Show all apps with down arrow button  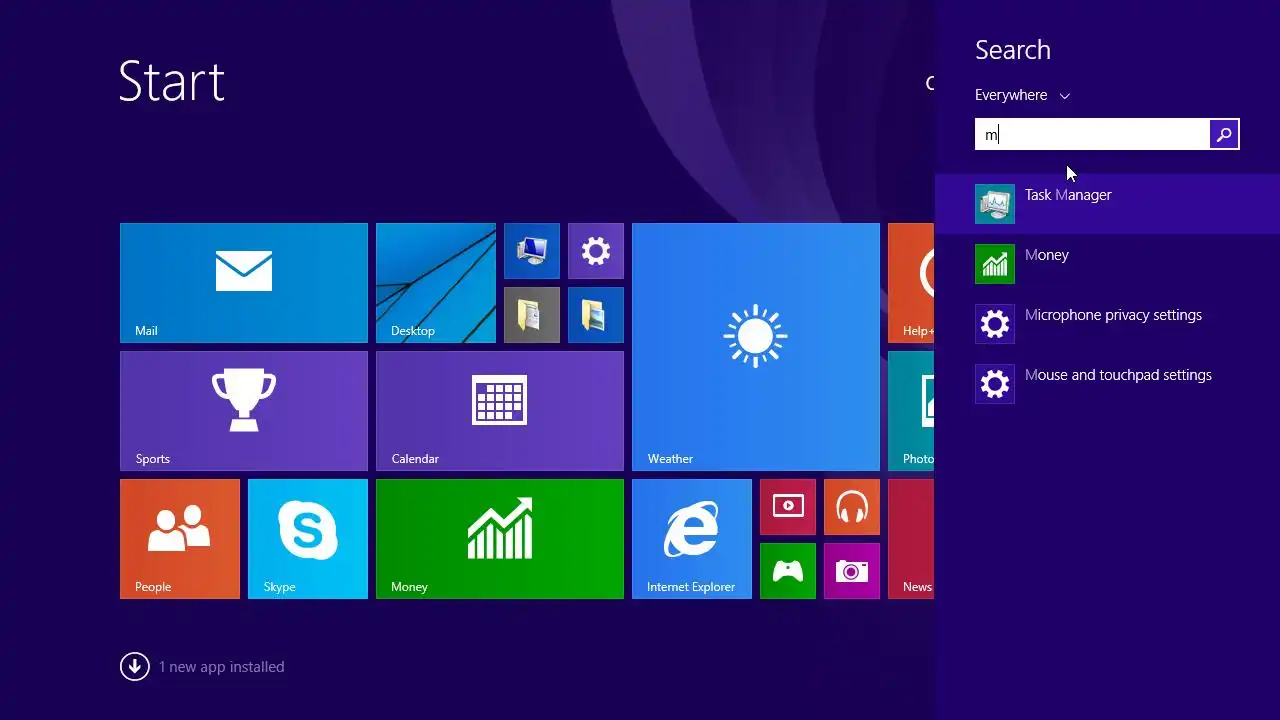pyautogui.click(x=135, y=666)
